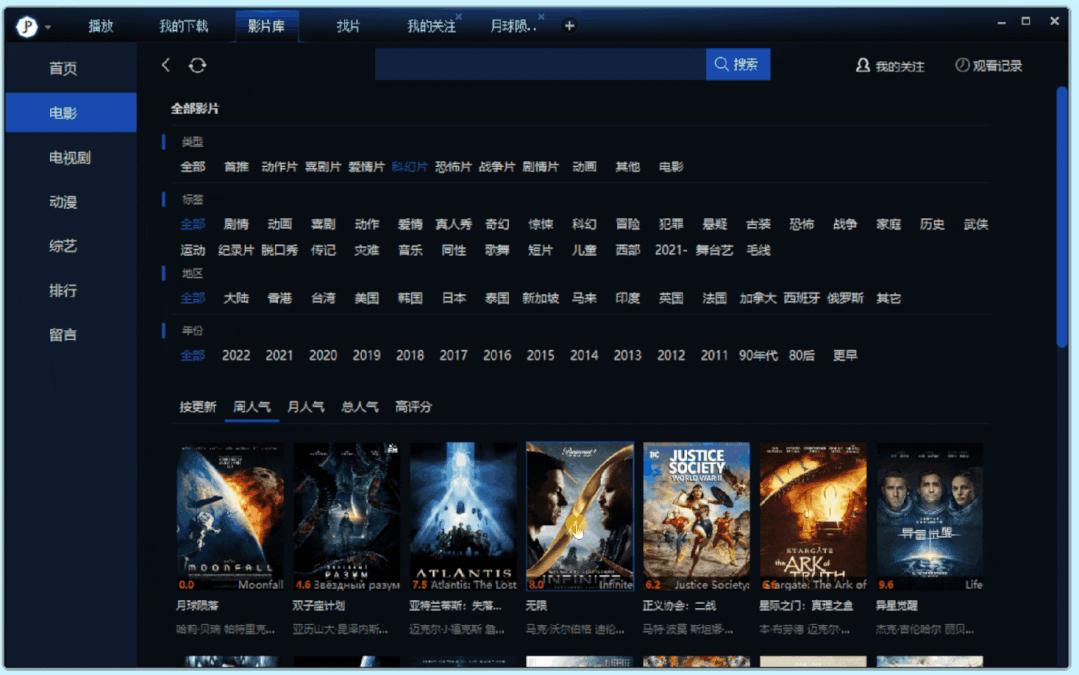The height and width of the screenshot is (675, 1079).
Task: Click the back arrow navigation icon
Action: click(x=165, y=65)
